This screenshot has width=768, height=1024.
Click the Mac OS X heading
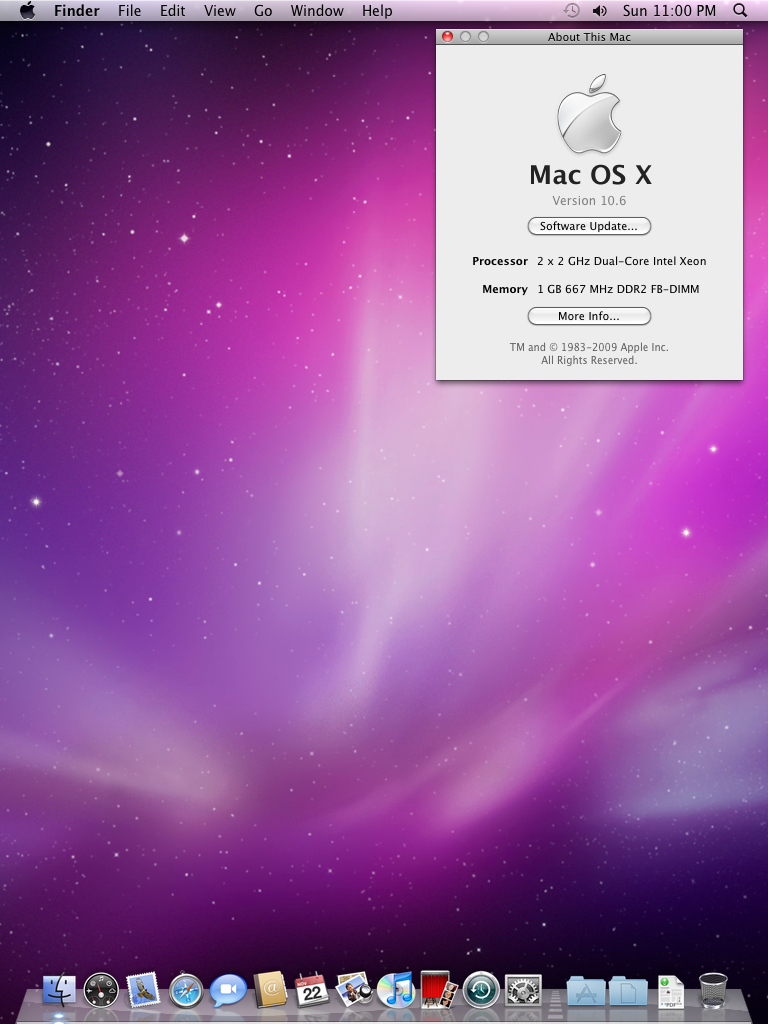[590, 174]
